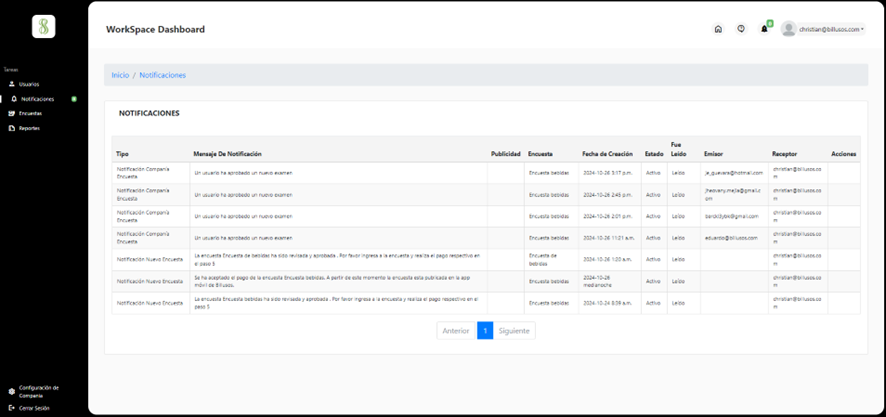Go to the Siguiente page

click(x=515, y=330)
